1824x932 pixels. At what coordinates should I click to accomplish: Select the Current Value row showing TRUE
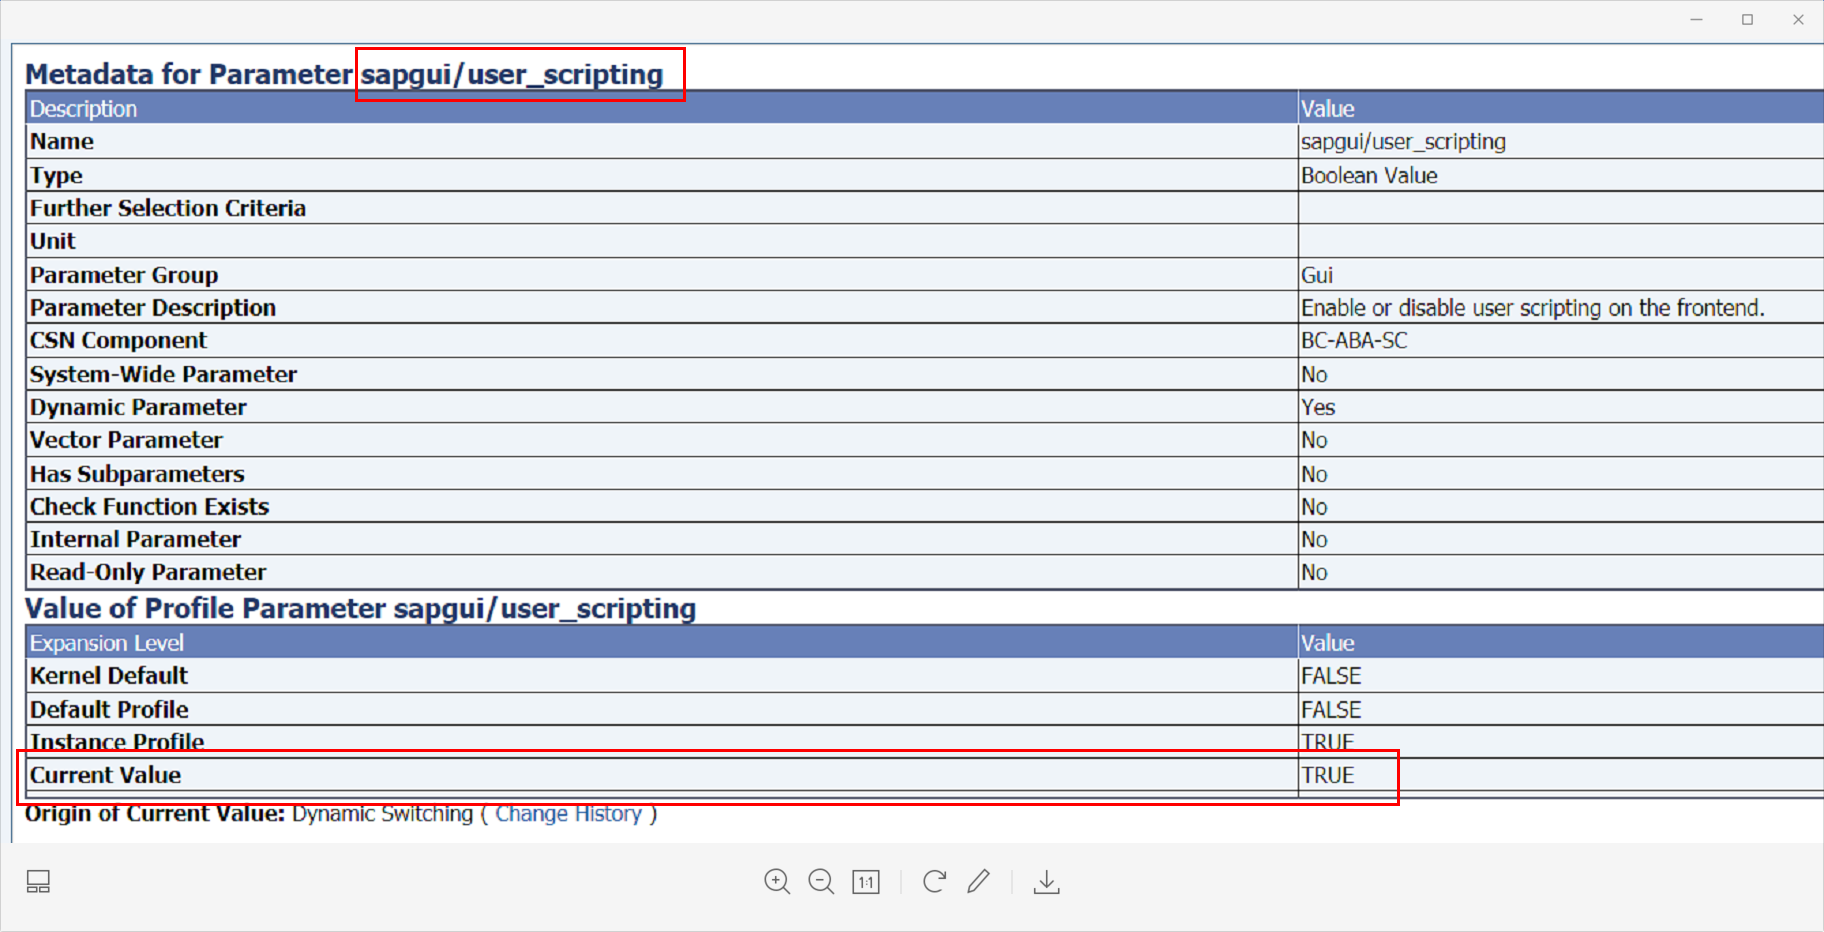(1328, 775)
